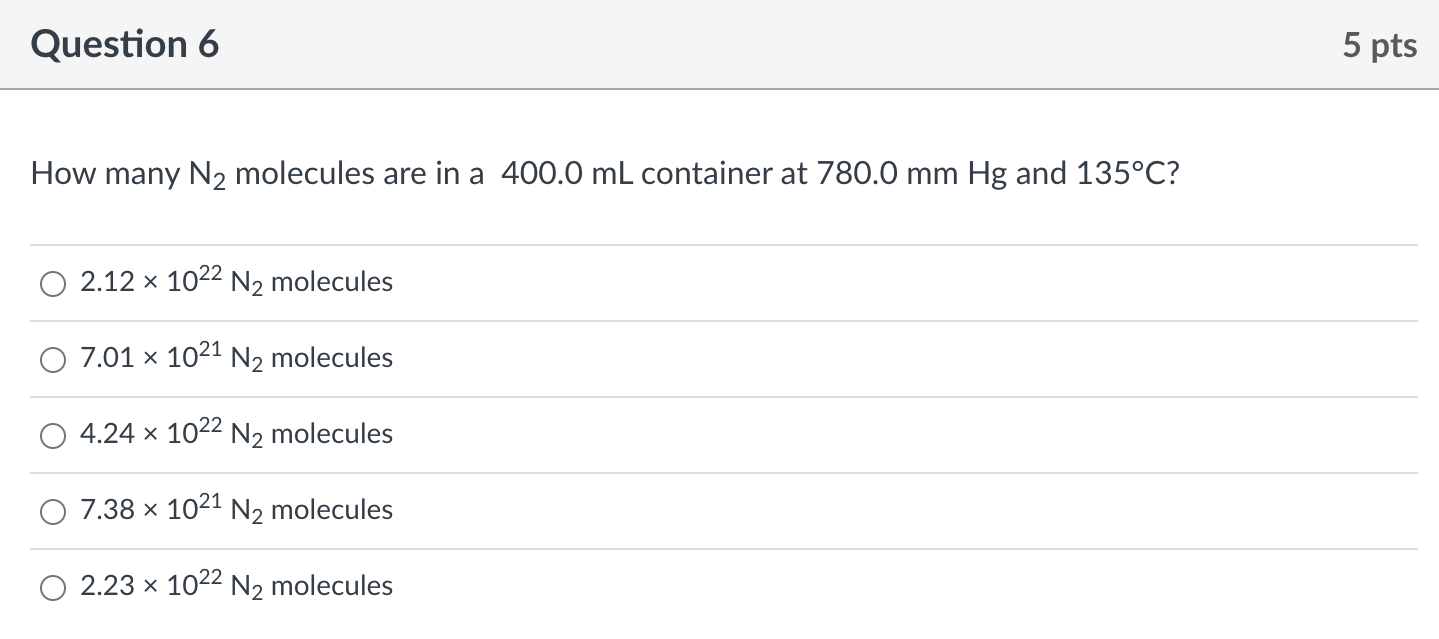Screen dimensions: 1439x639
Task: Select the 2.12 × 10²² radio button
Action: (x=52, y=284)
